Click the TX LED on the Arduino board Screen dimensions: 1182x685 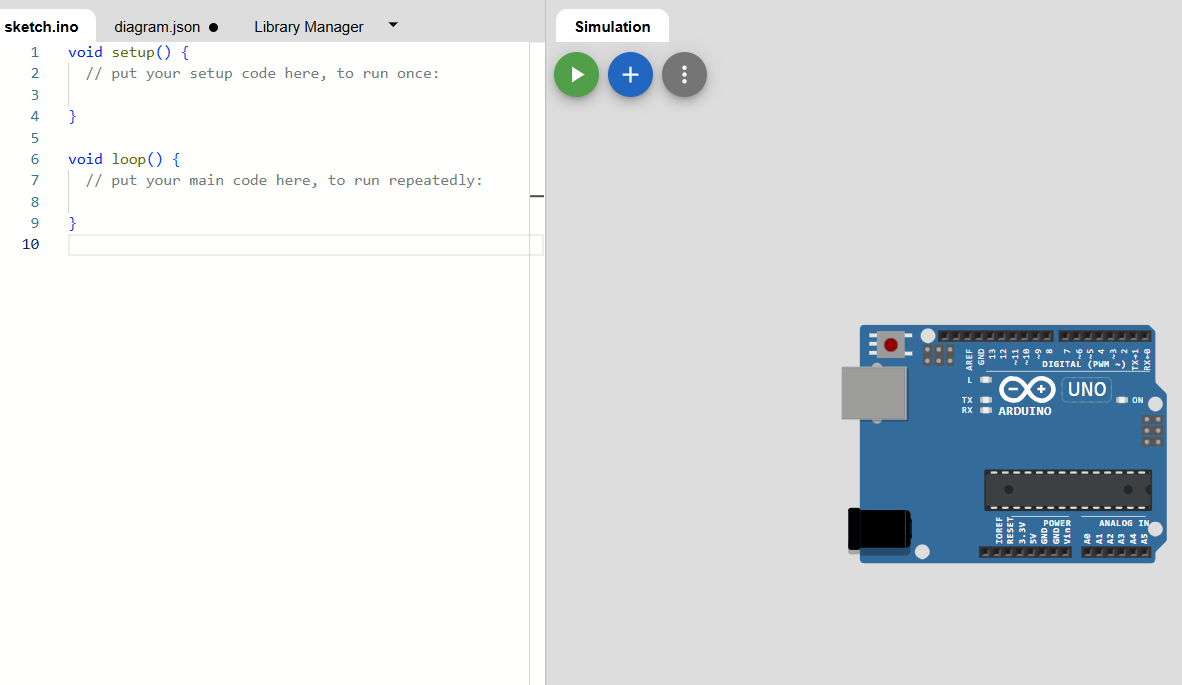pos(985,400)
